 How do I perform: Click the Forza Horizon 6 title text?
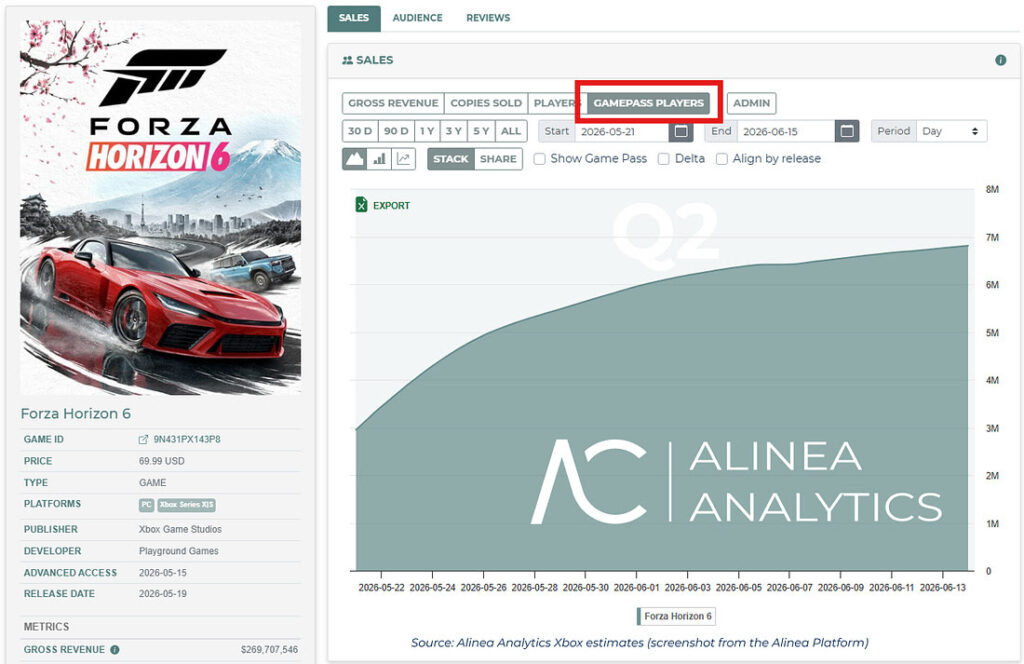[76, 413]
